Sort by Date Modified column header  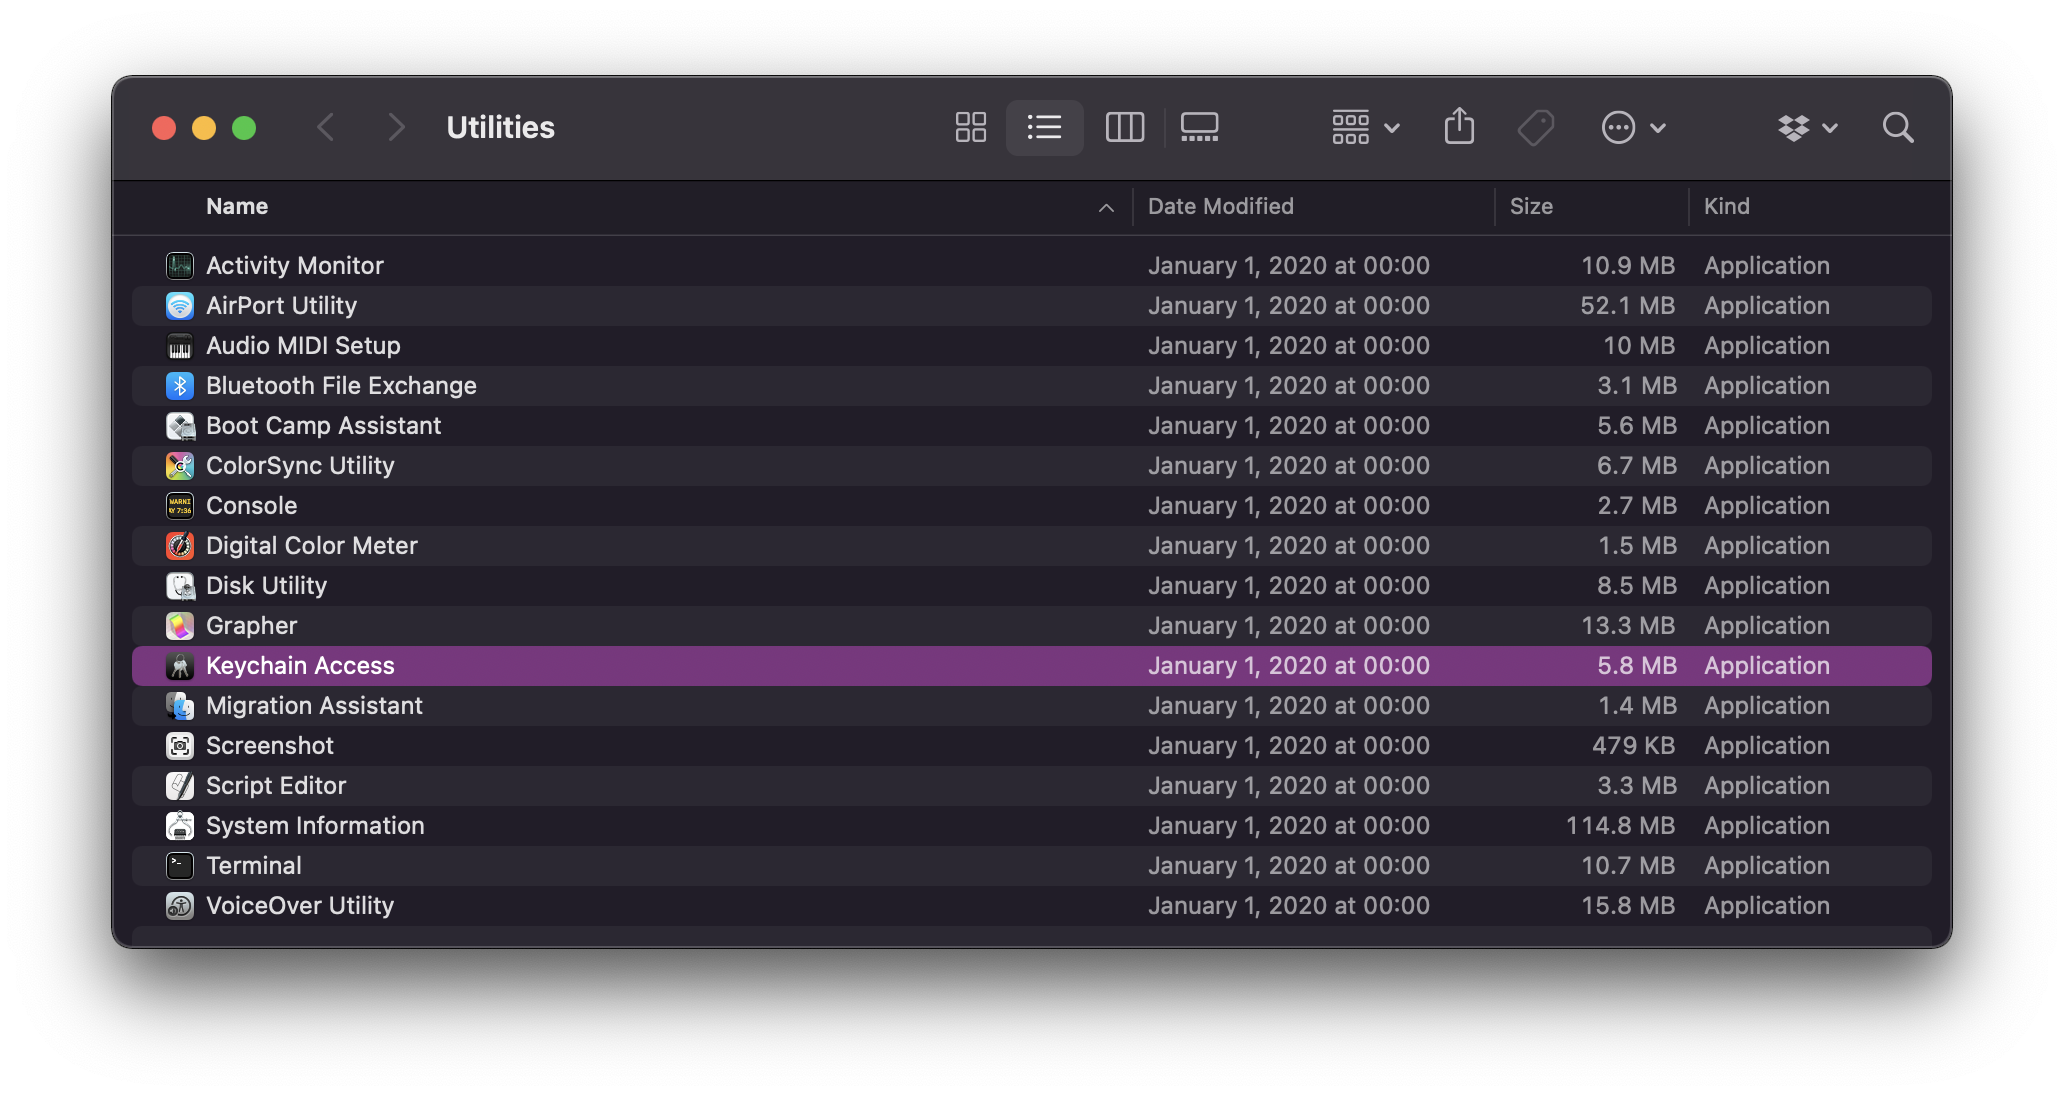coord(1220,206)
